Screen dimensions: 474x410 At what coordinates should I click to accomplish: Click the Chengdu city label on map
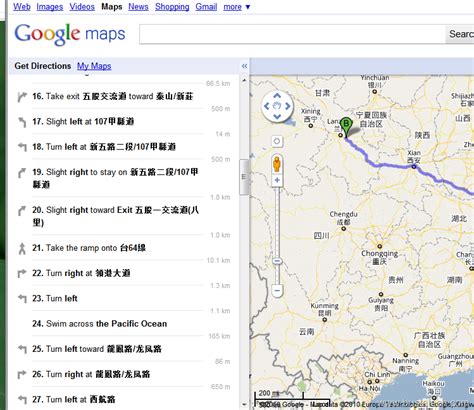[343, 218]
